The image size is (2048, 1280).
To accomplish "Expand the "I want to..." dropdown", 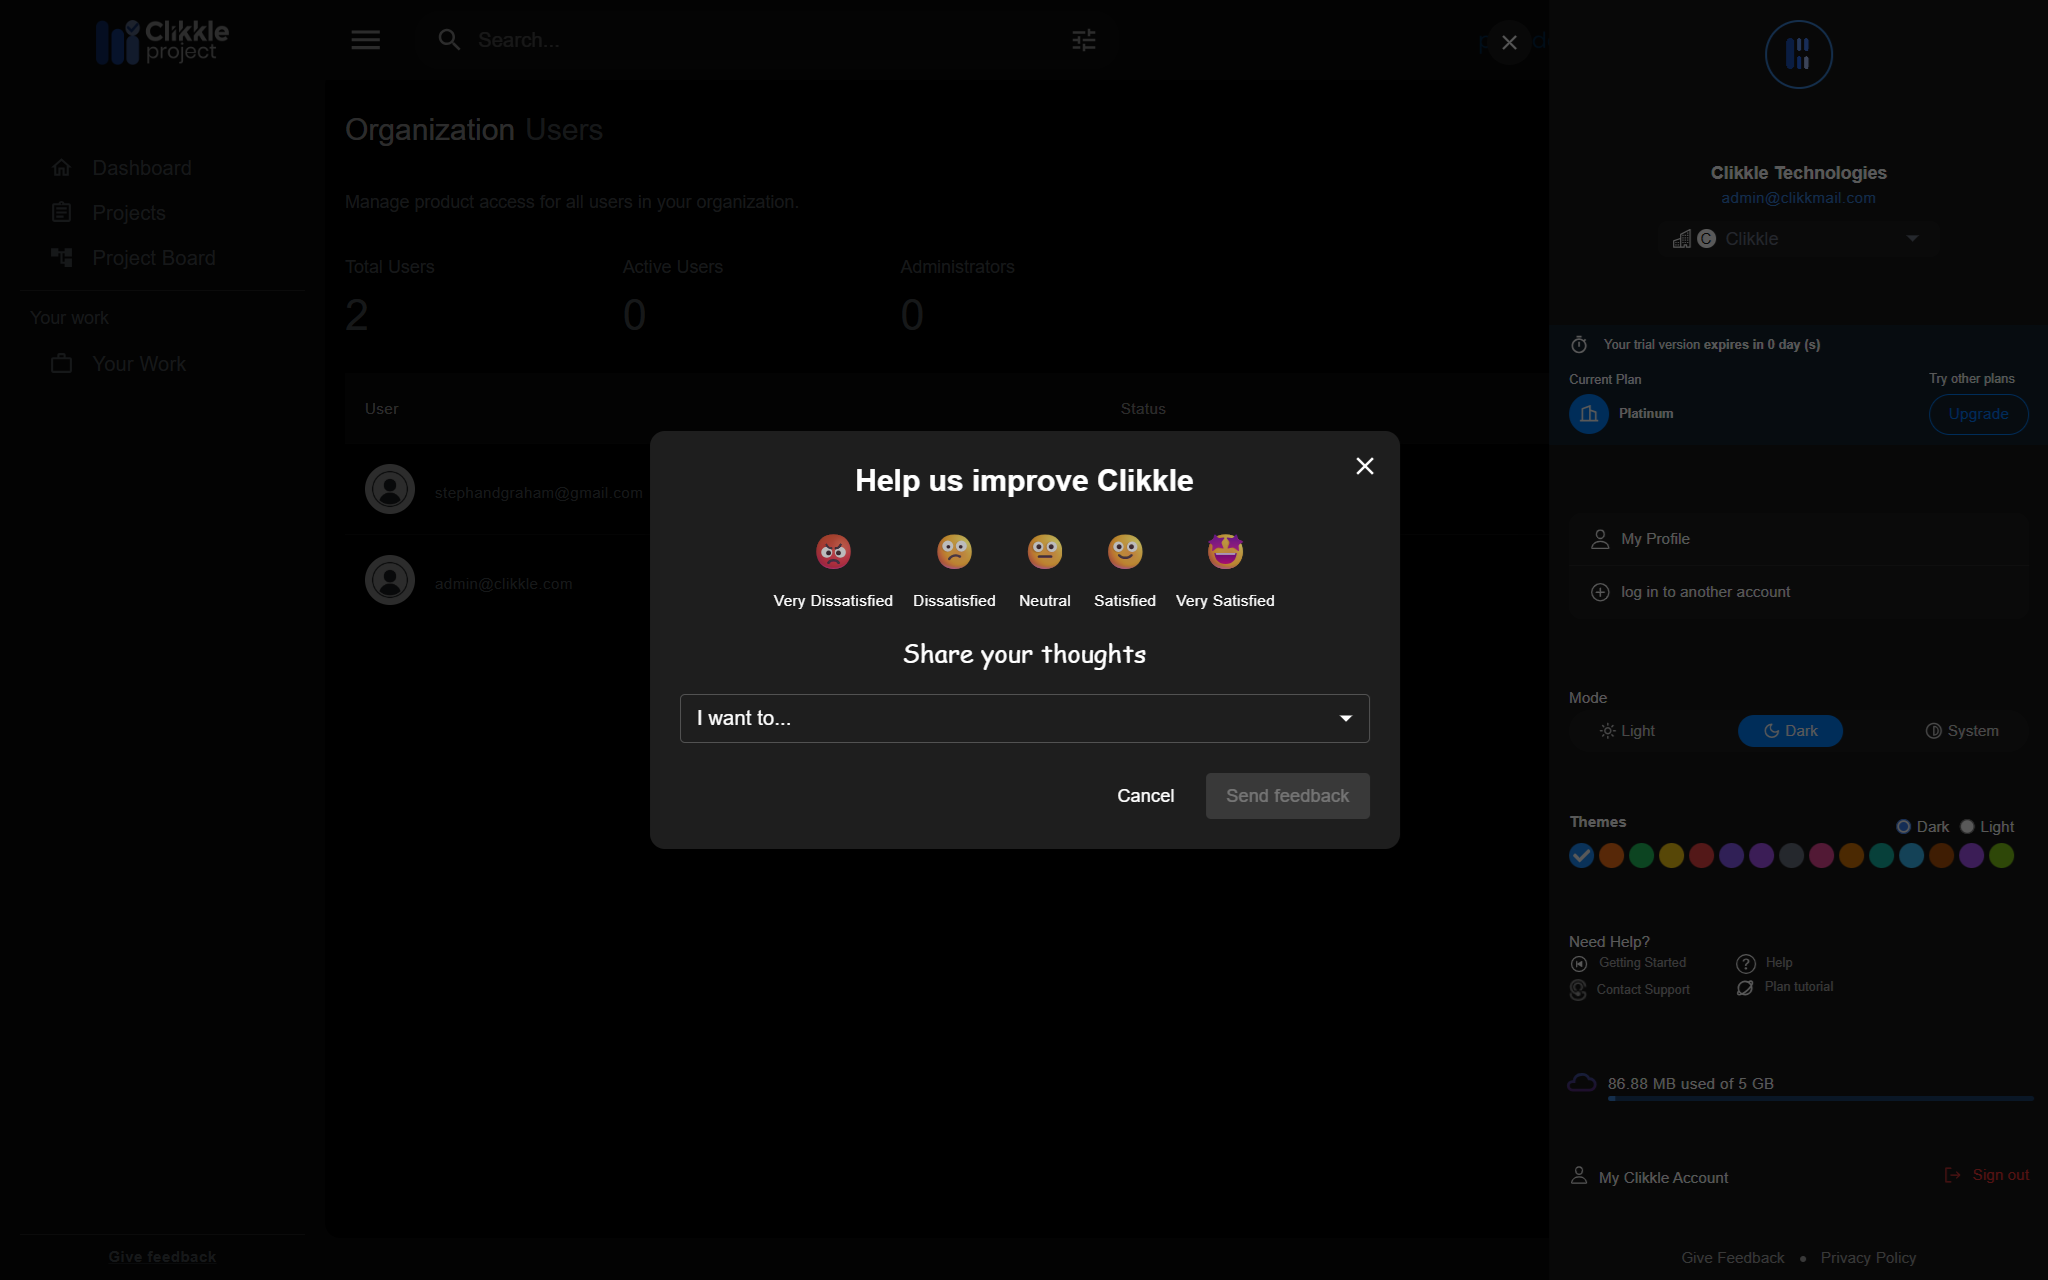I will click(x=1024, y=718).
